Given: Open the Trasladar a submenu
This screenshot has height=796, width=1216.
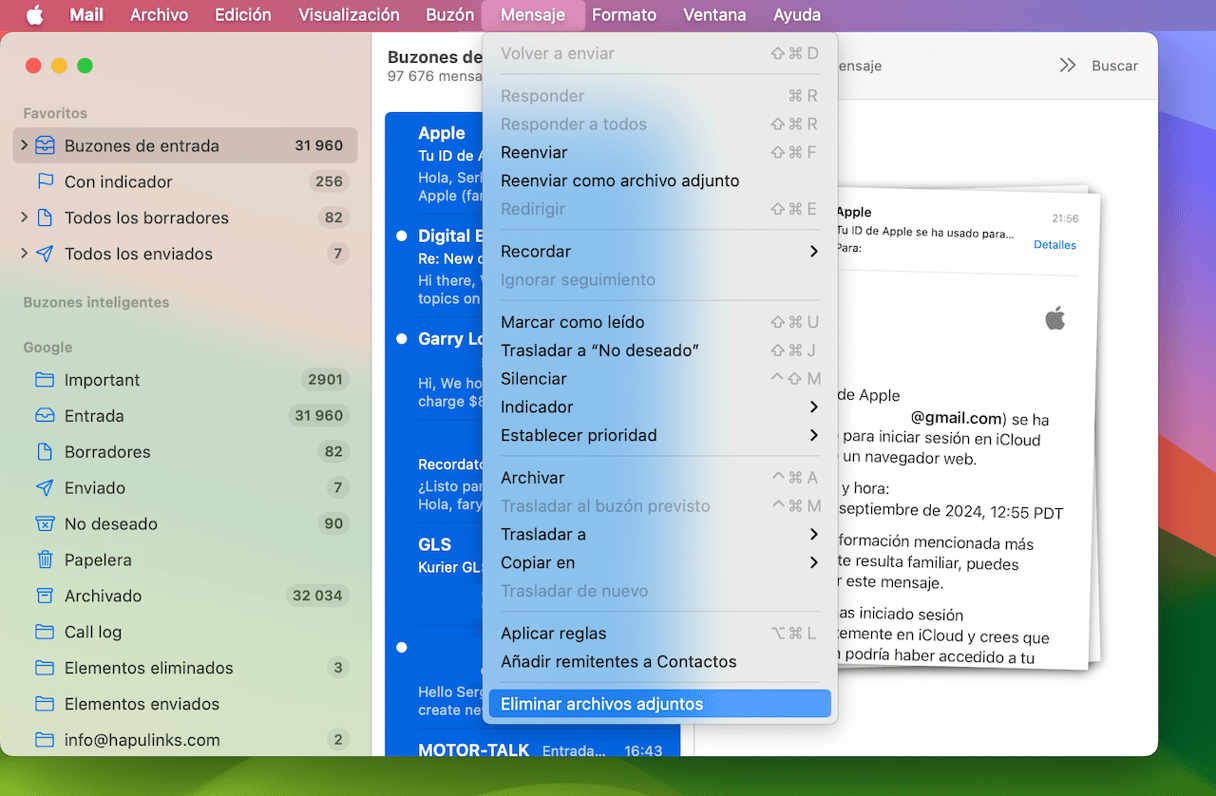Looking at the screenshot, I should (x=660, y=534).
